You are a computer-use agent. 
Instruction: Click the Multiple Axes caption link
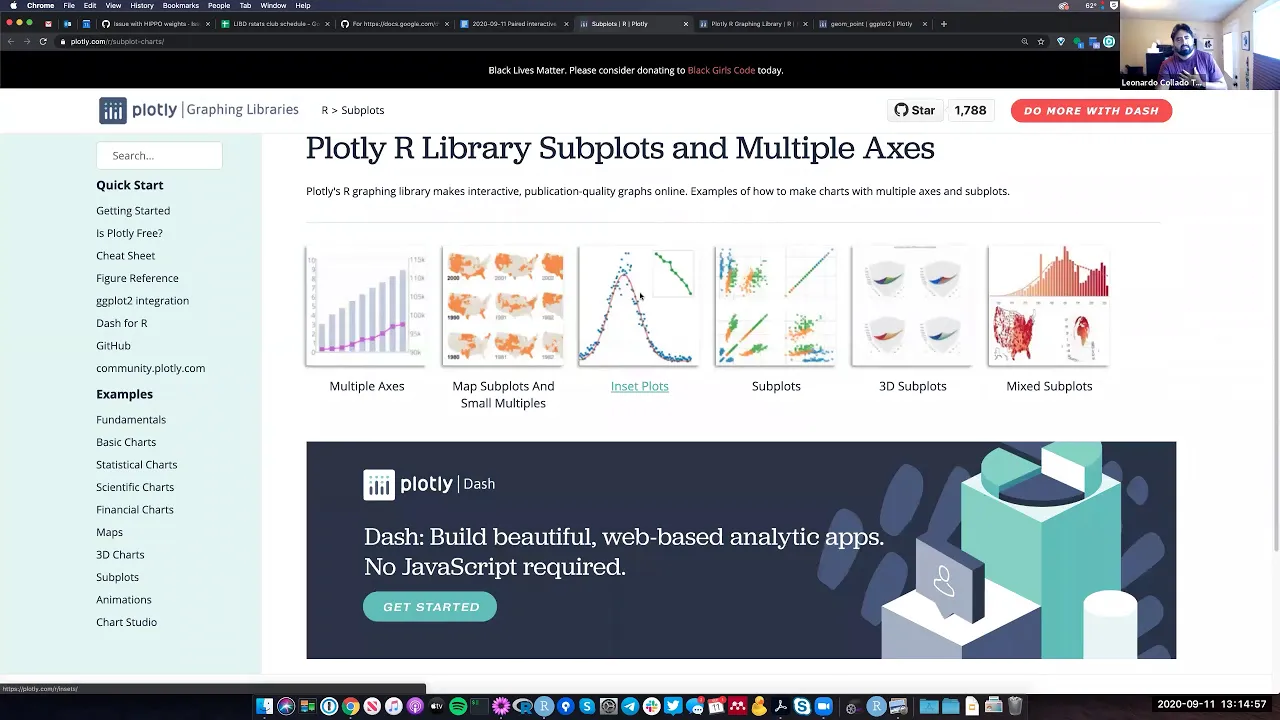pyautogui.click(x=367, y=386)
